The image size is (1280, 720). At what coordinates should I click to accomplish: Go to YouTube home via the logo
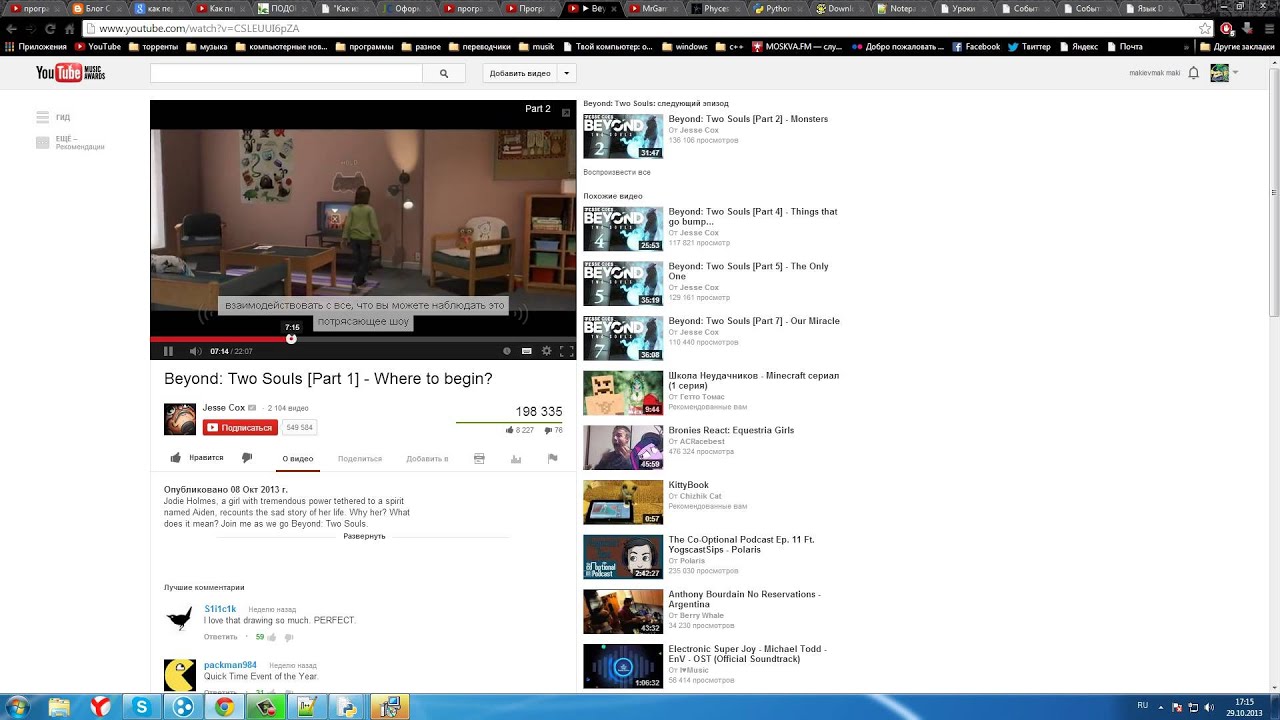click(70, 73)
